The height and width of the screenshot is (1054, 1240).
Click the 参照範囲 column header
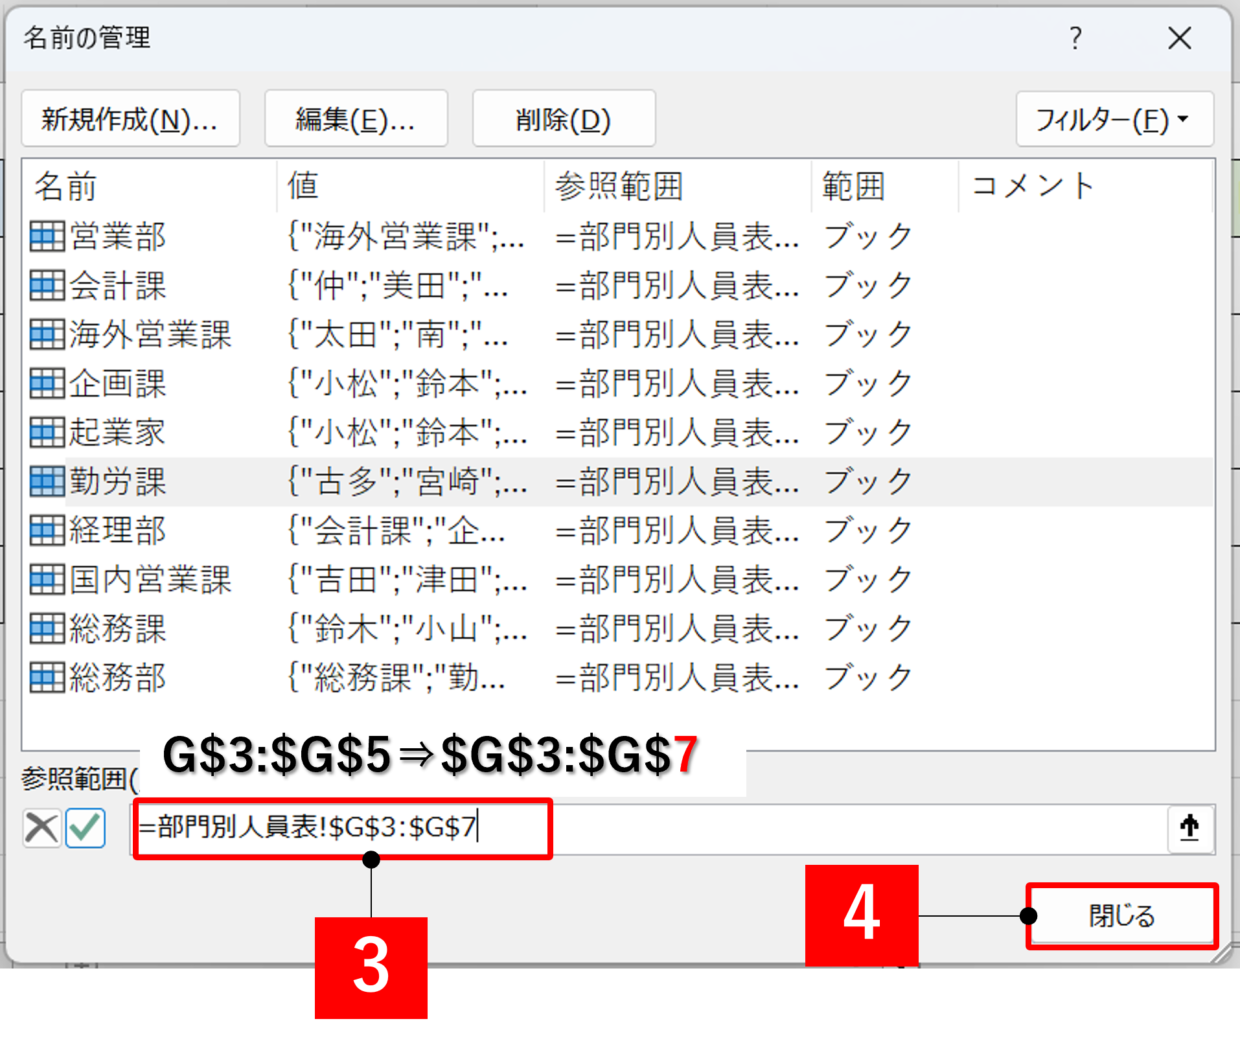(x=676, y=186)
